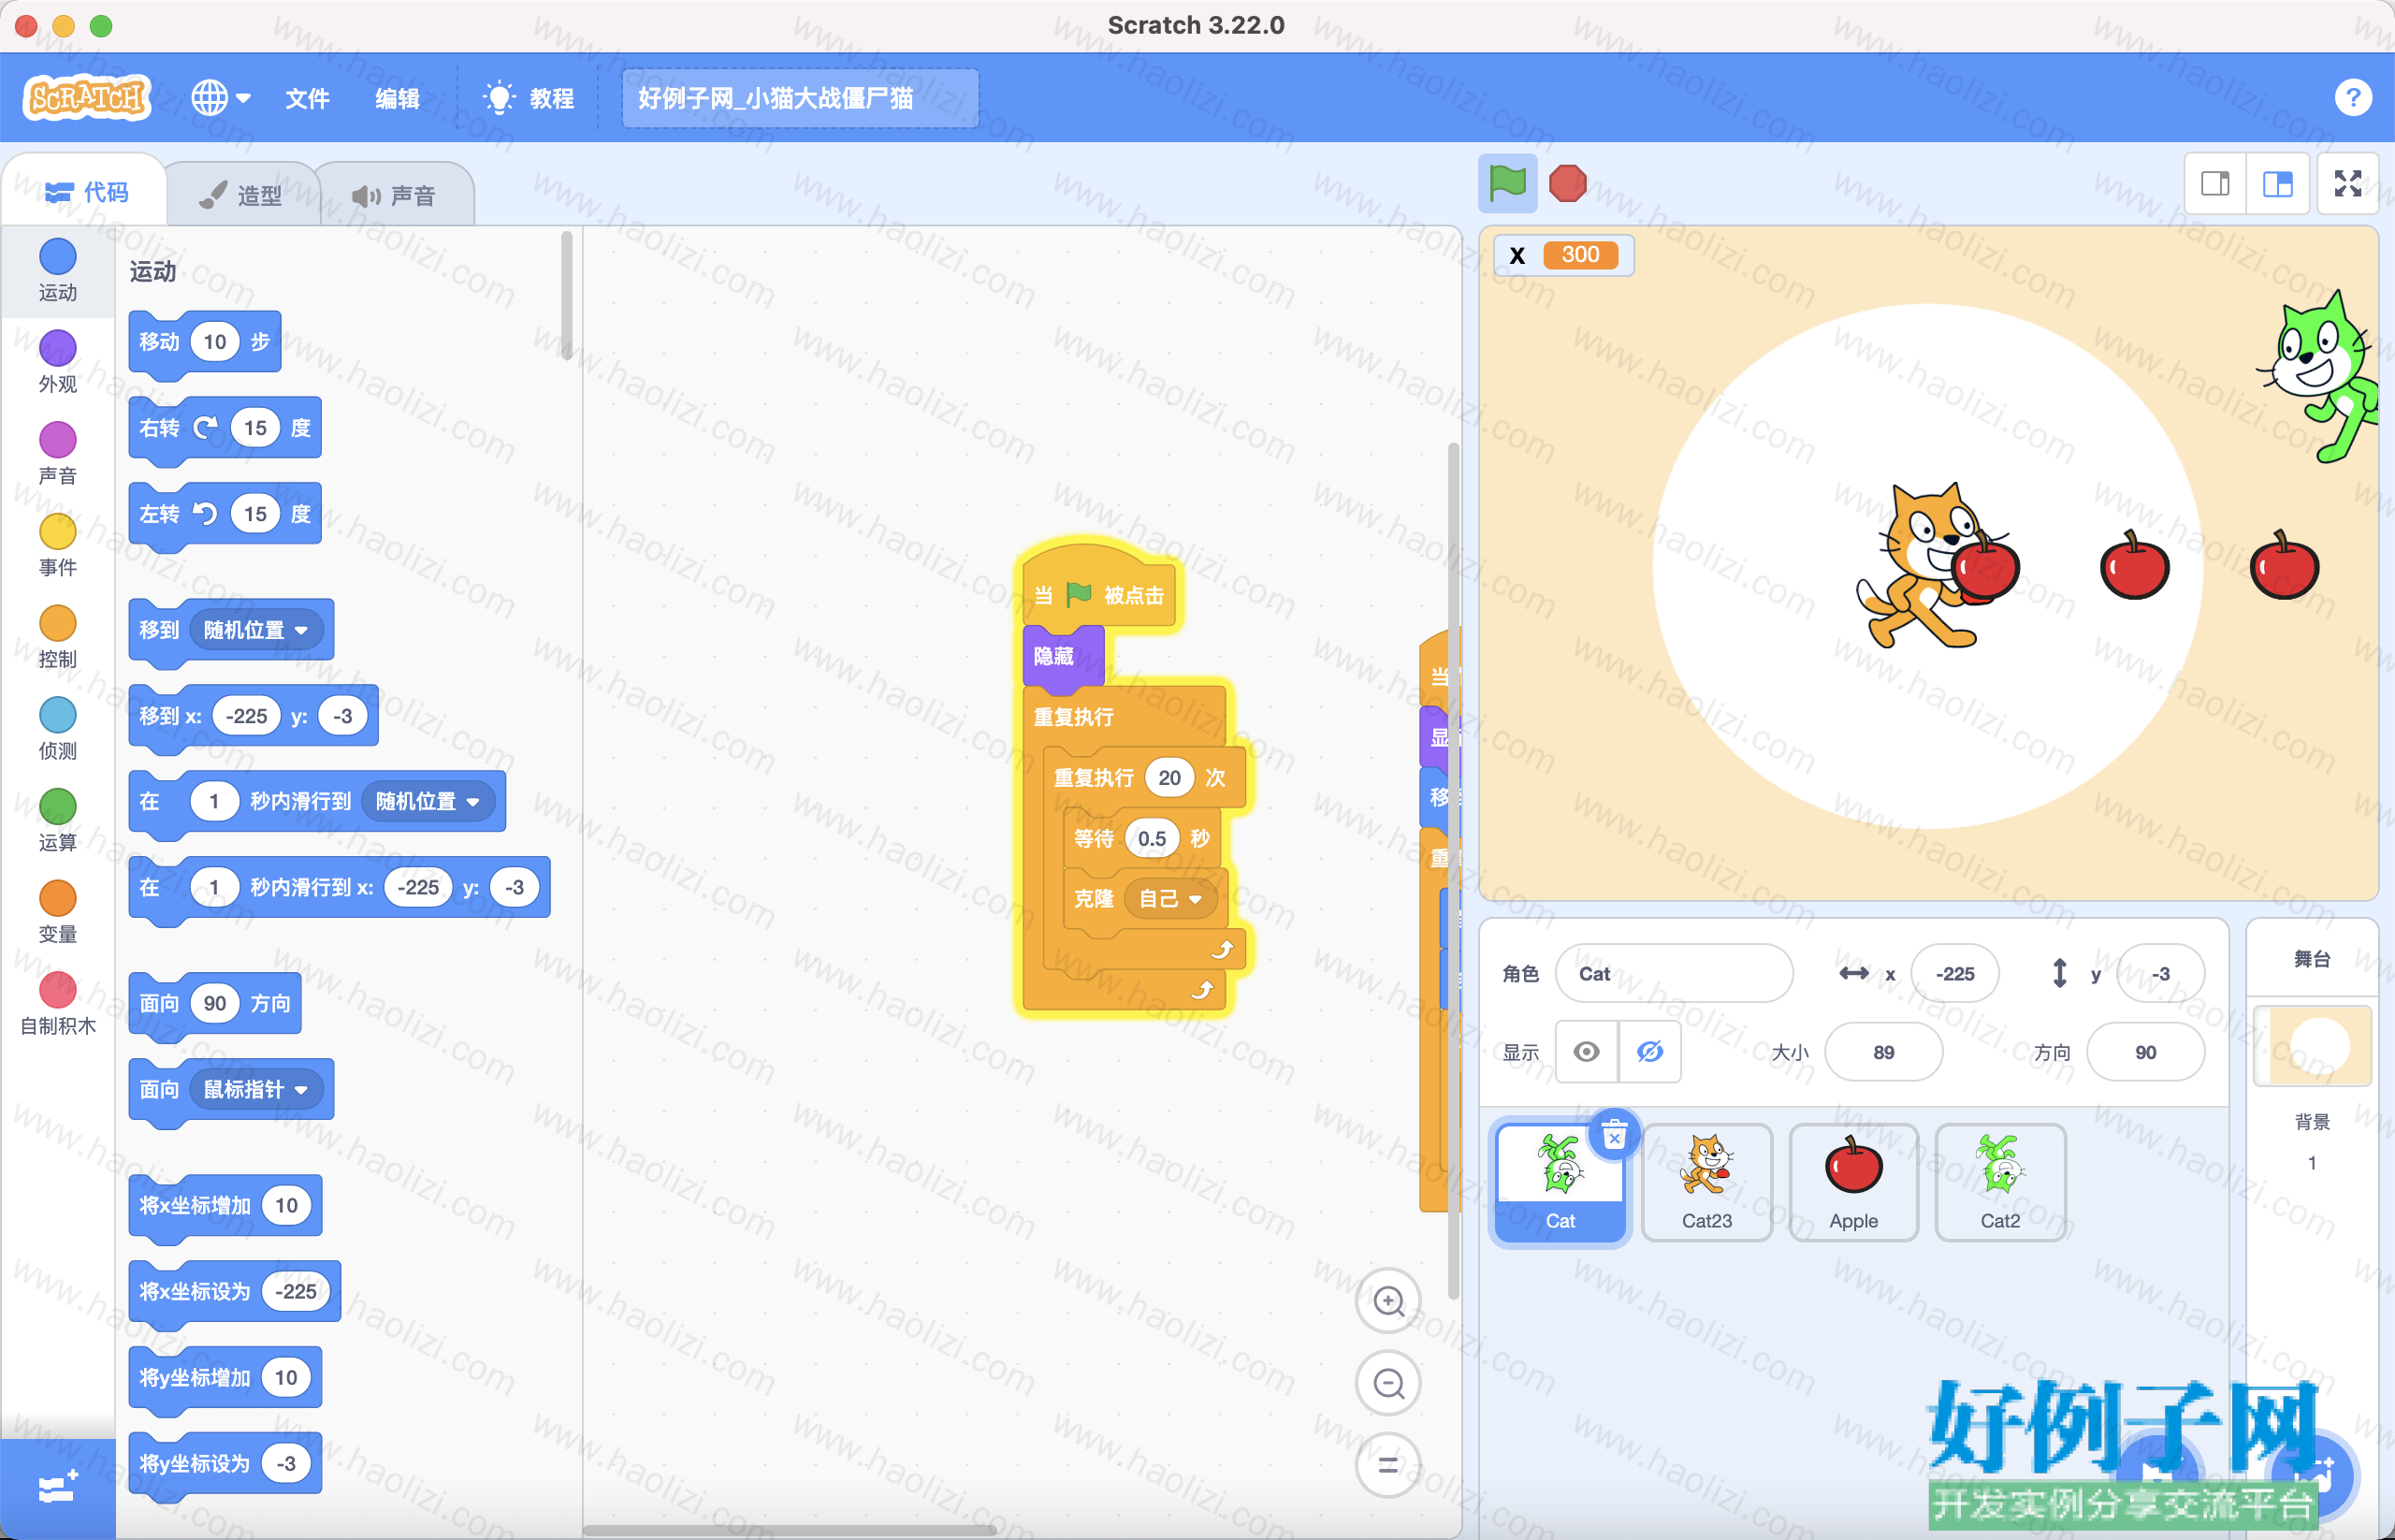Open the 文件 menu

[x=307, y=98]
